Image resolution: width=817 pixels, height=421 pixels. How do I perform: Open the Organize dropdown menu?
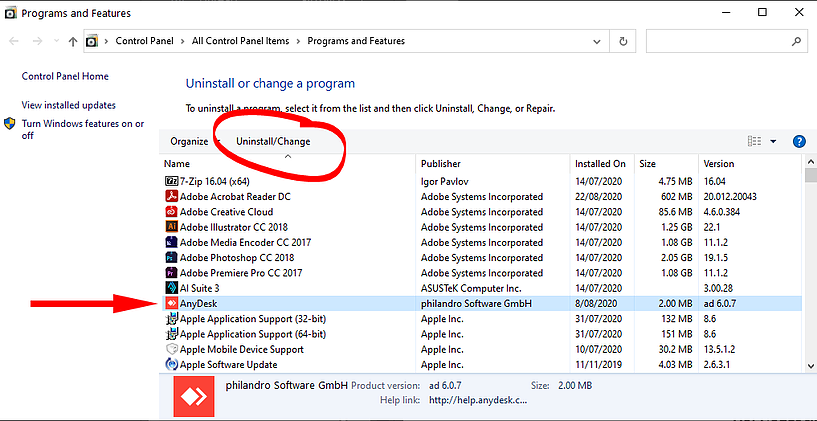pos(195,141)
